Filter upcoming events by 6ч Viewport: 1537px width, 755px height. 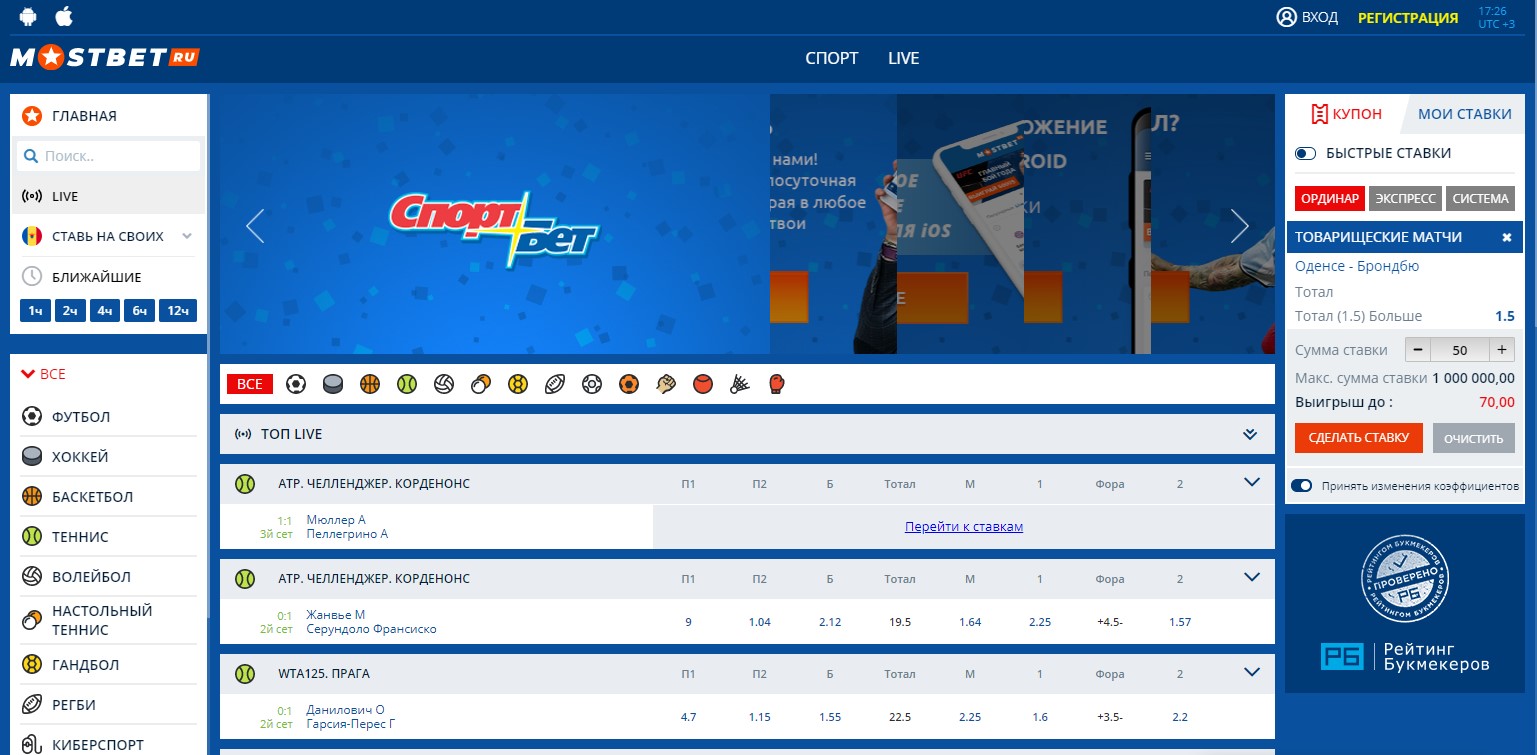point(140,311)
